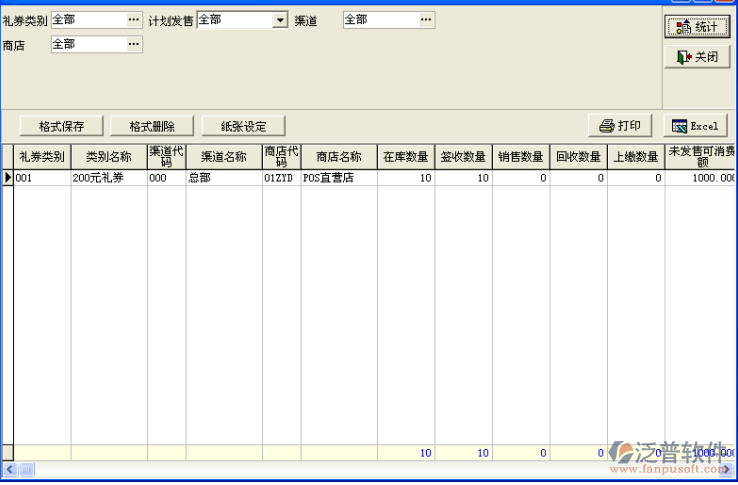Viewport: 738px width, 485px height.
Task: Click the POS直营店 cell
Action: (338, 178)
